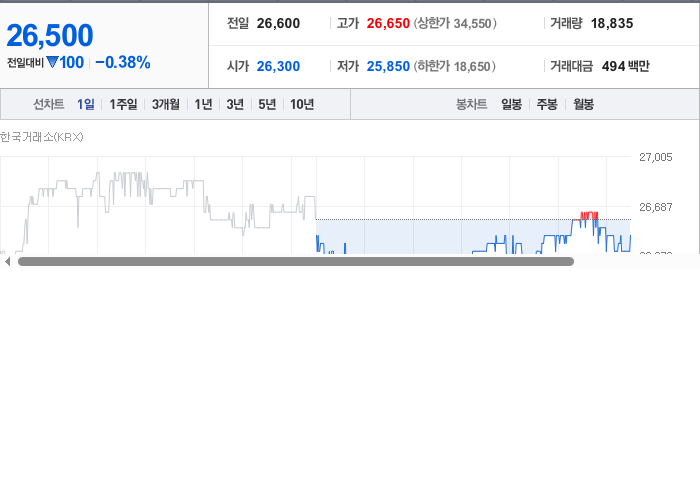
Task: Switch to the 3개월 line chart
Action: (166, 104)
